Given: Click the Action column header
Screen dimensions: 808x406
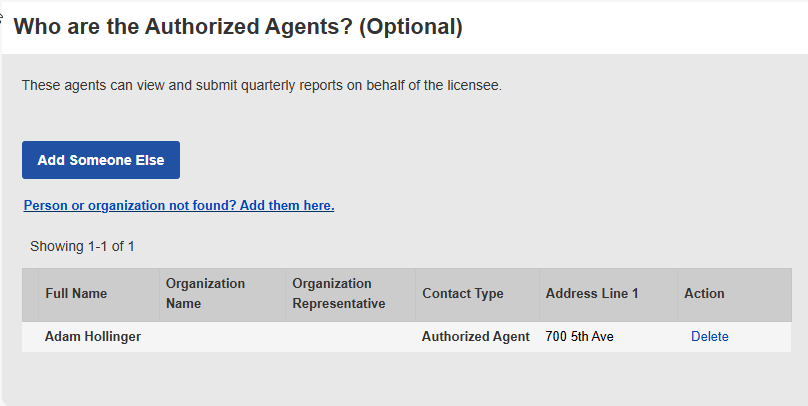Looking at the screenshot, I should click(704, 294).
